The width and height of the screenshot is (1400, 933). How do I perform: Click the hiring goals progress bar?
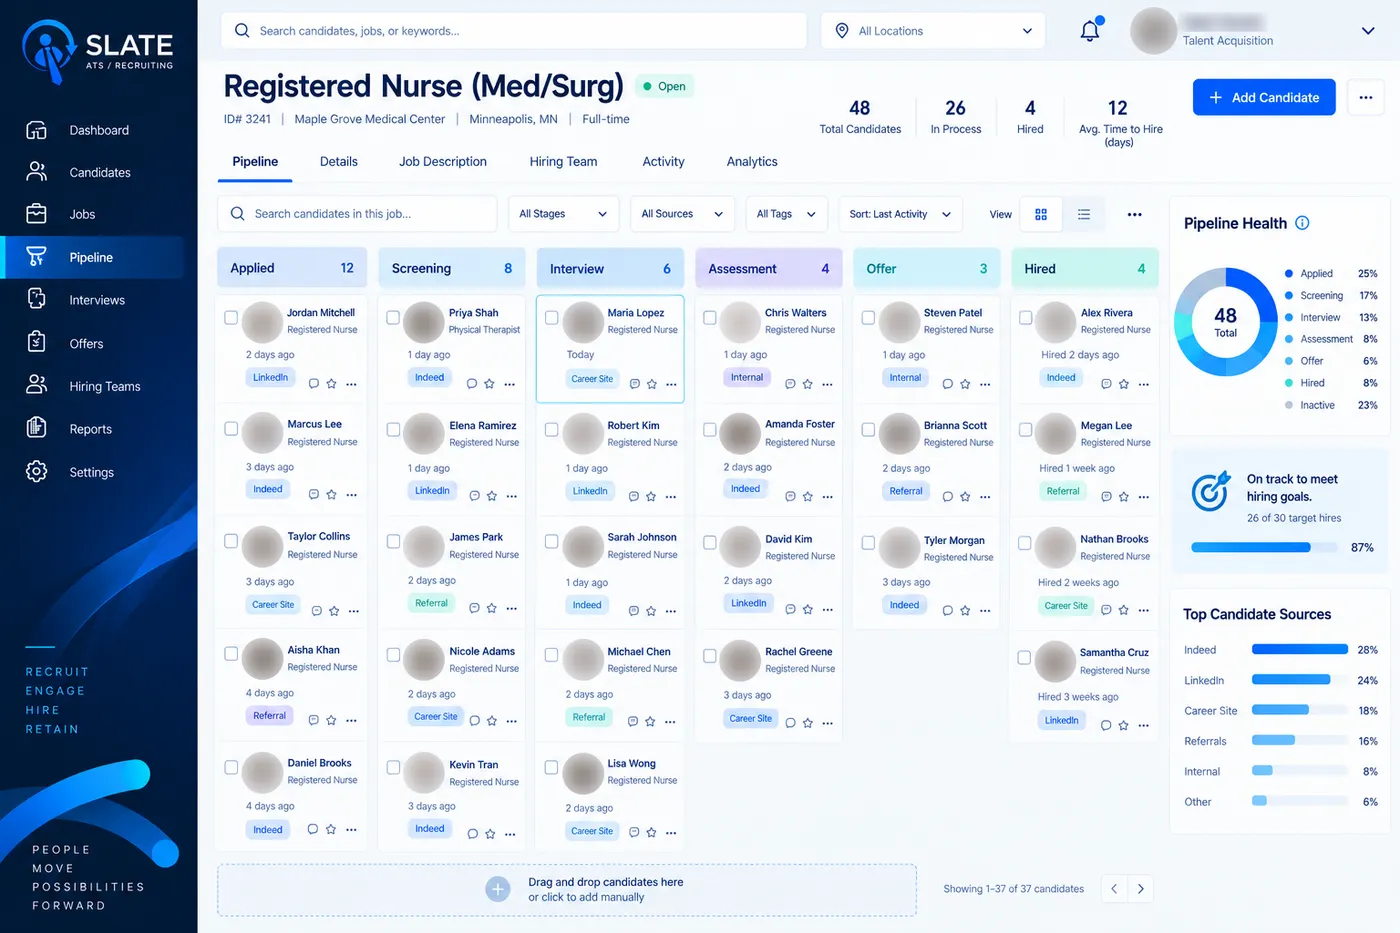click(x=1264, y=548)
